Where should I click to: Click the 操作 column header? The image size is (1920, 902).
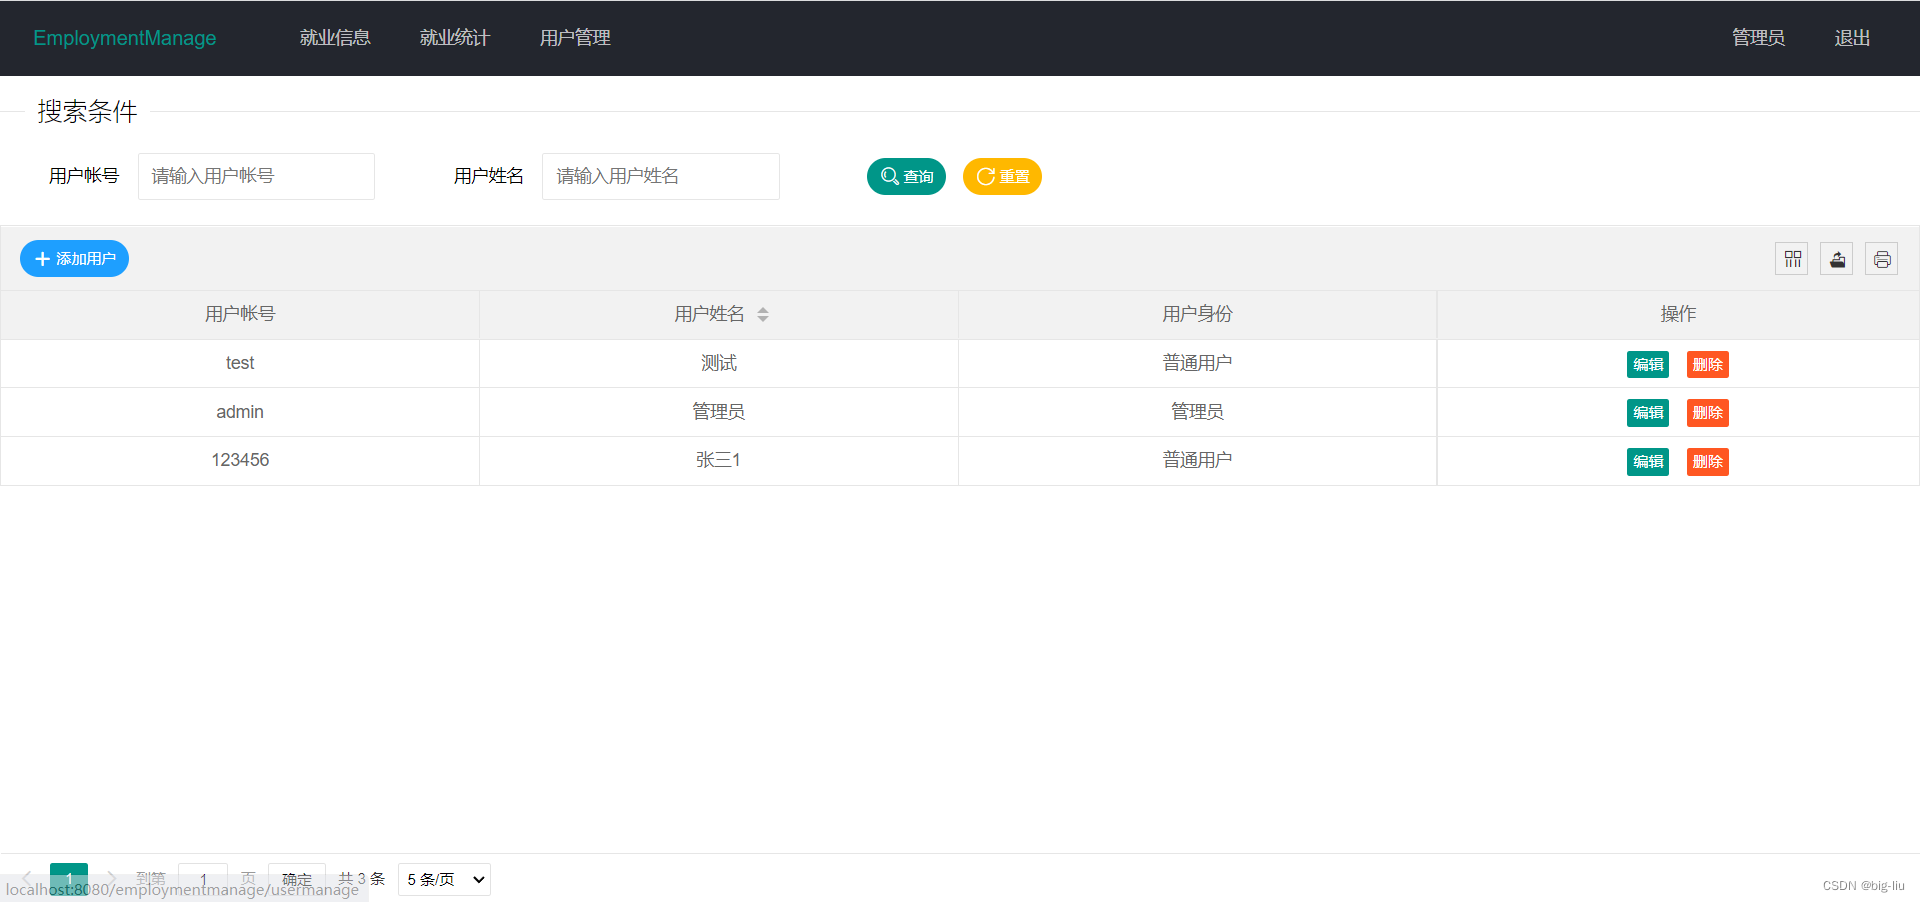coord(1678,314)
